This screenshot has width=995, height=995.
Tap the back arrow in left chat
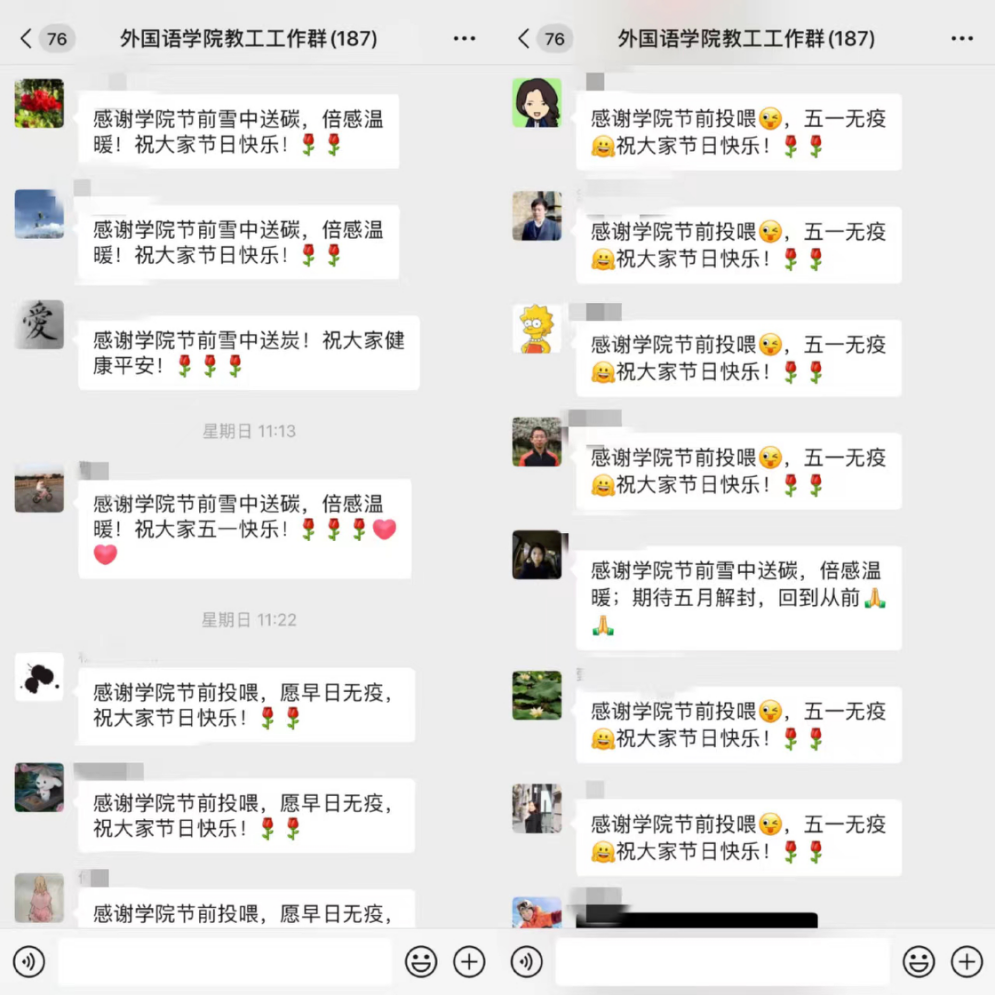(25, 39)
